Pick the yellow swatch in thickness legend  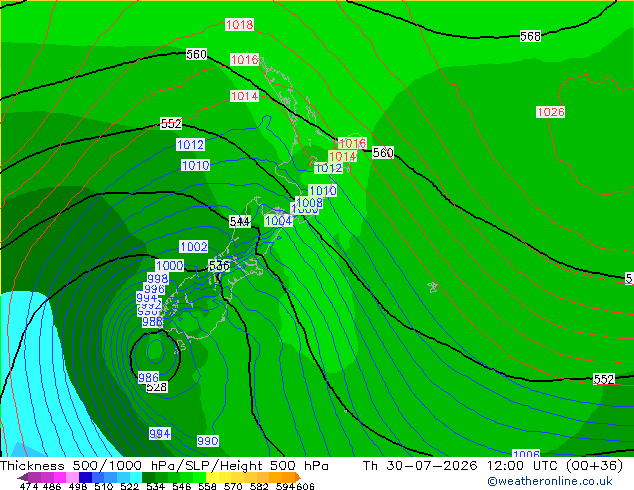(x=212, y=477)
